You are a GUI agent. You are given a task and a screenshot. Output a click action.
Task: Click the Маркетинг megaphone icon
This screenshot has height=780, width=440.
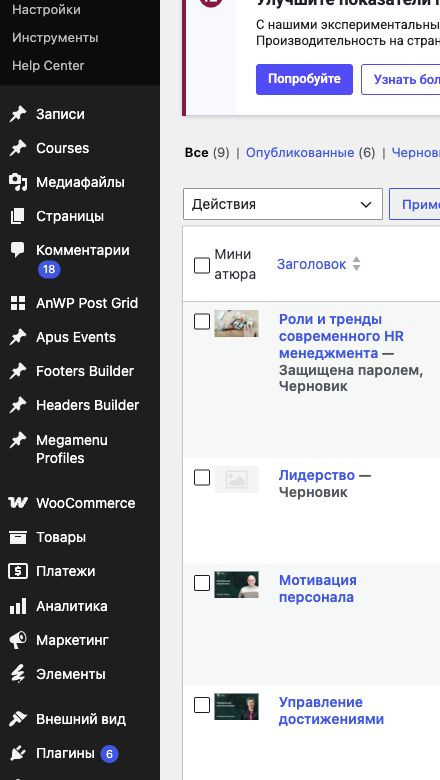tap(18, 640)
